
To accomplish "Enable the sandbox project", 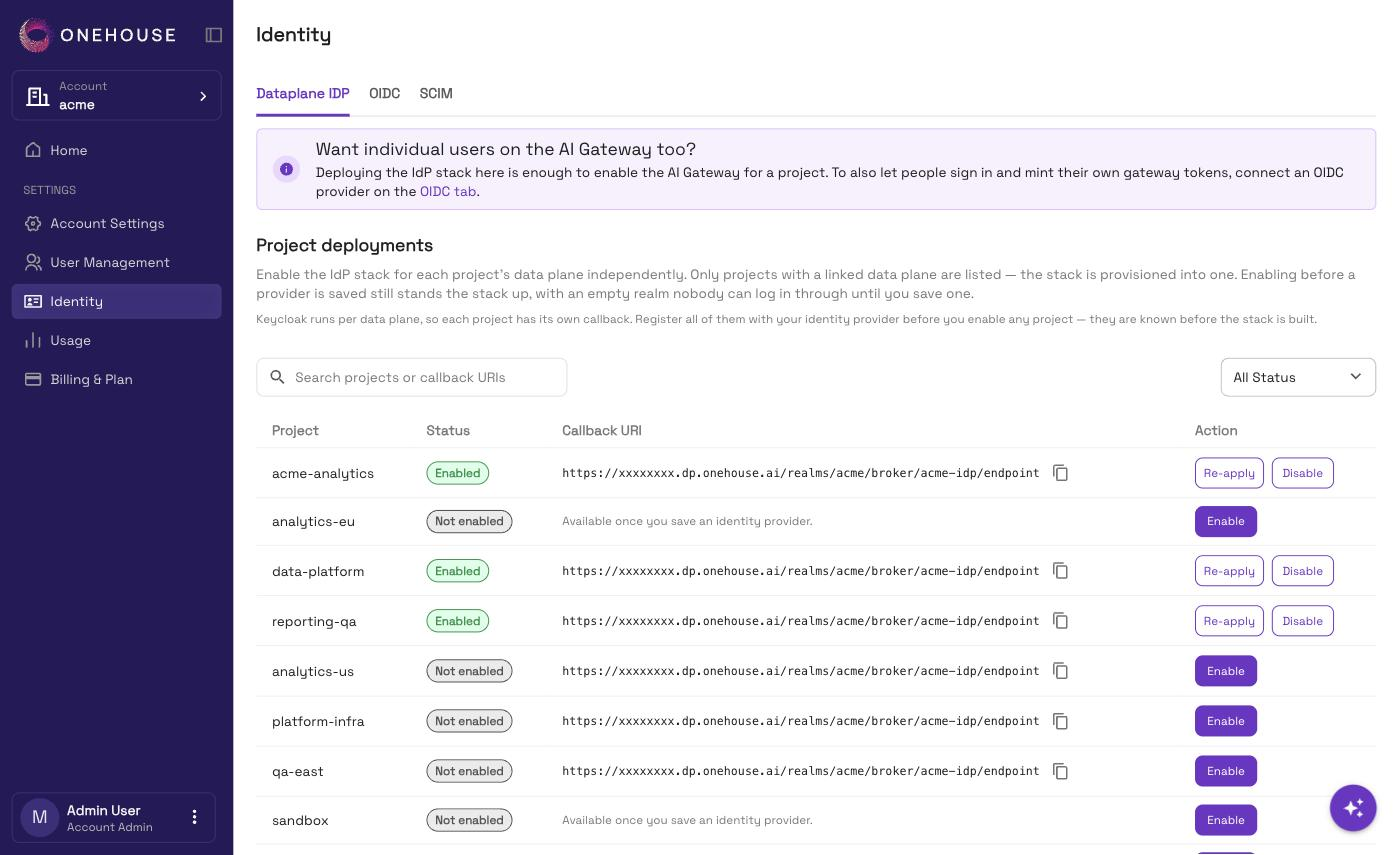I will pyautogui.click(x=1226, y=820).
